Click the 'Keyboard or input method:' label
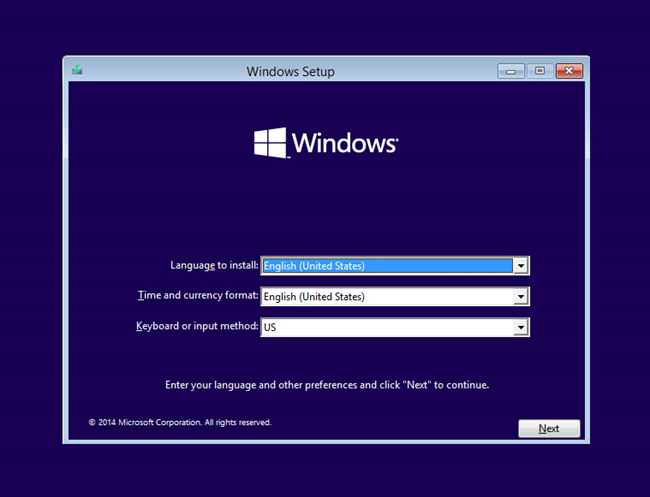This screenshot has width=650, height=497. click(197, 326)
